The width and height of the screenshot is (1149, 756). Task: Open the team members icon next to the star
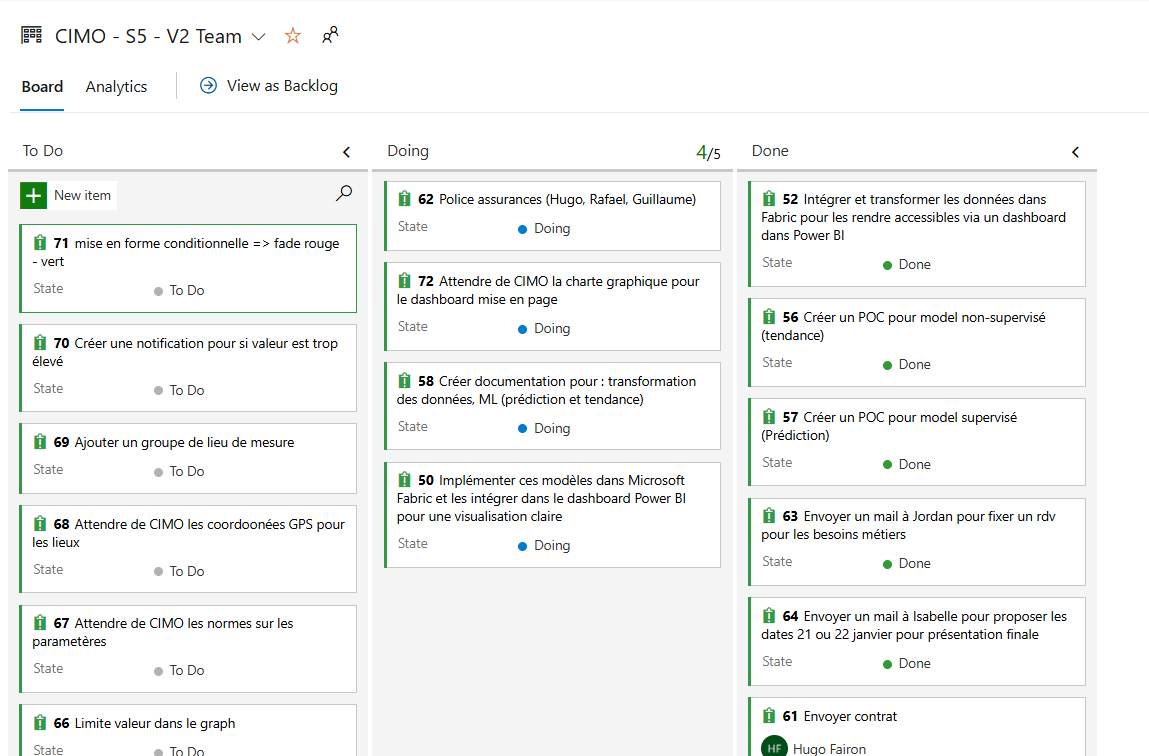click(330, 36)
